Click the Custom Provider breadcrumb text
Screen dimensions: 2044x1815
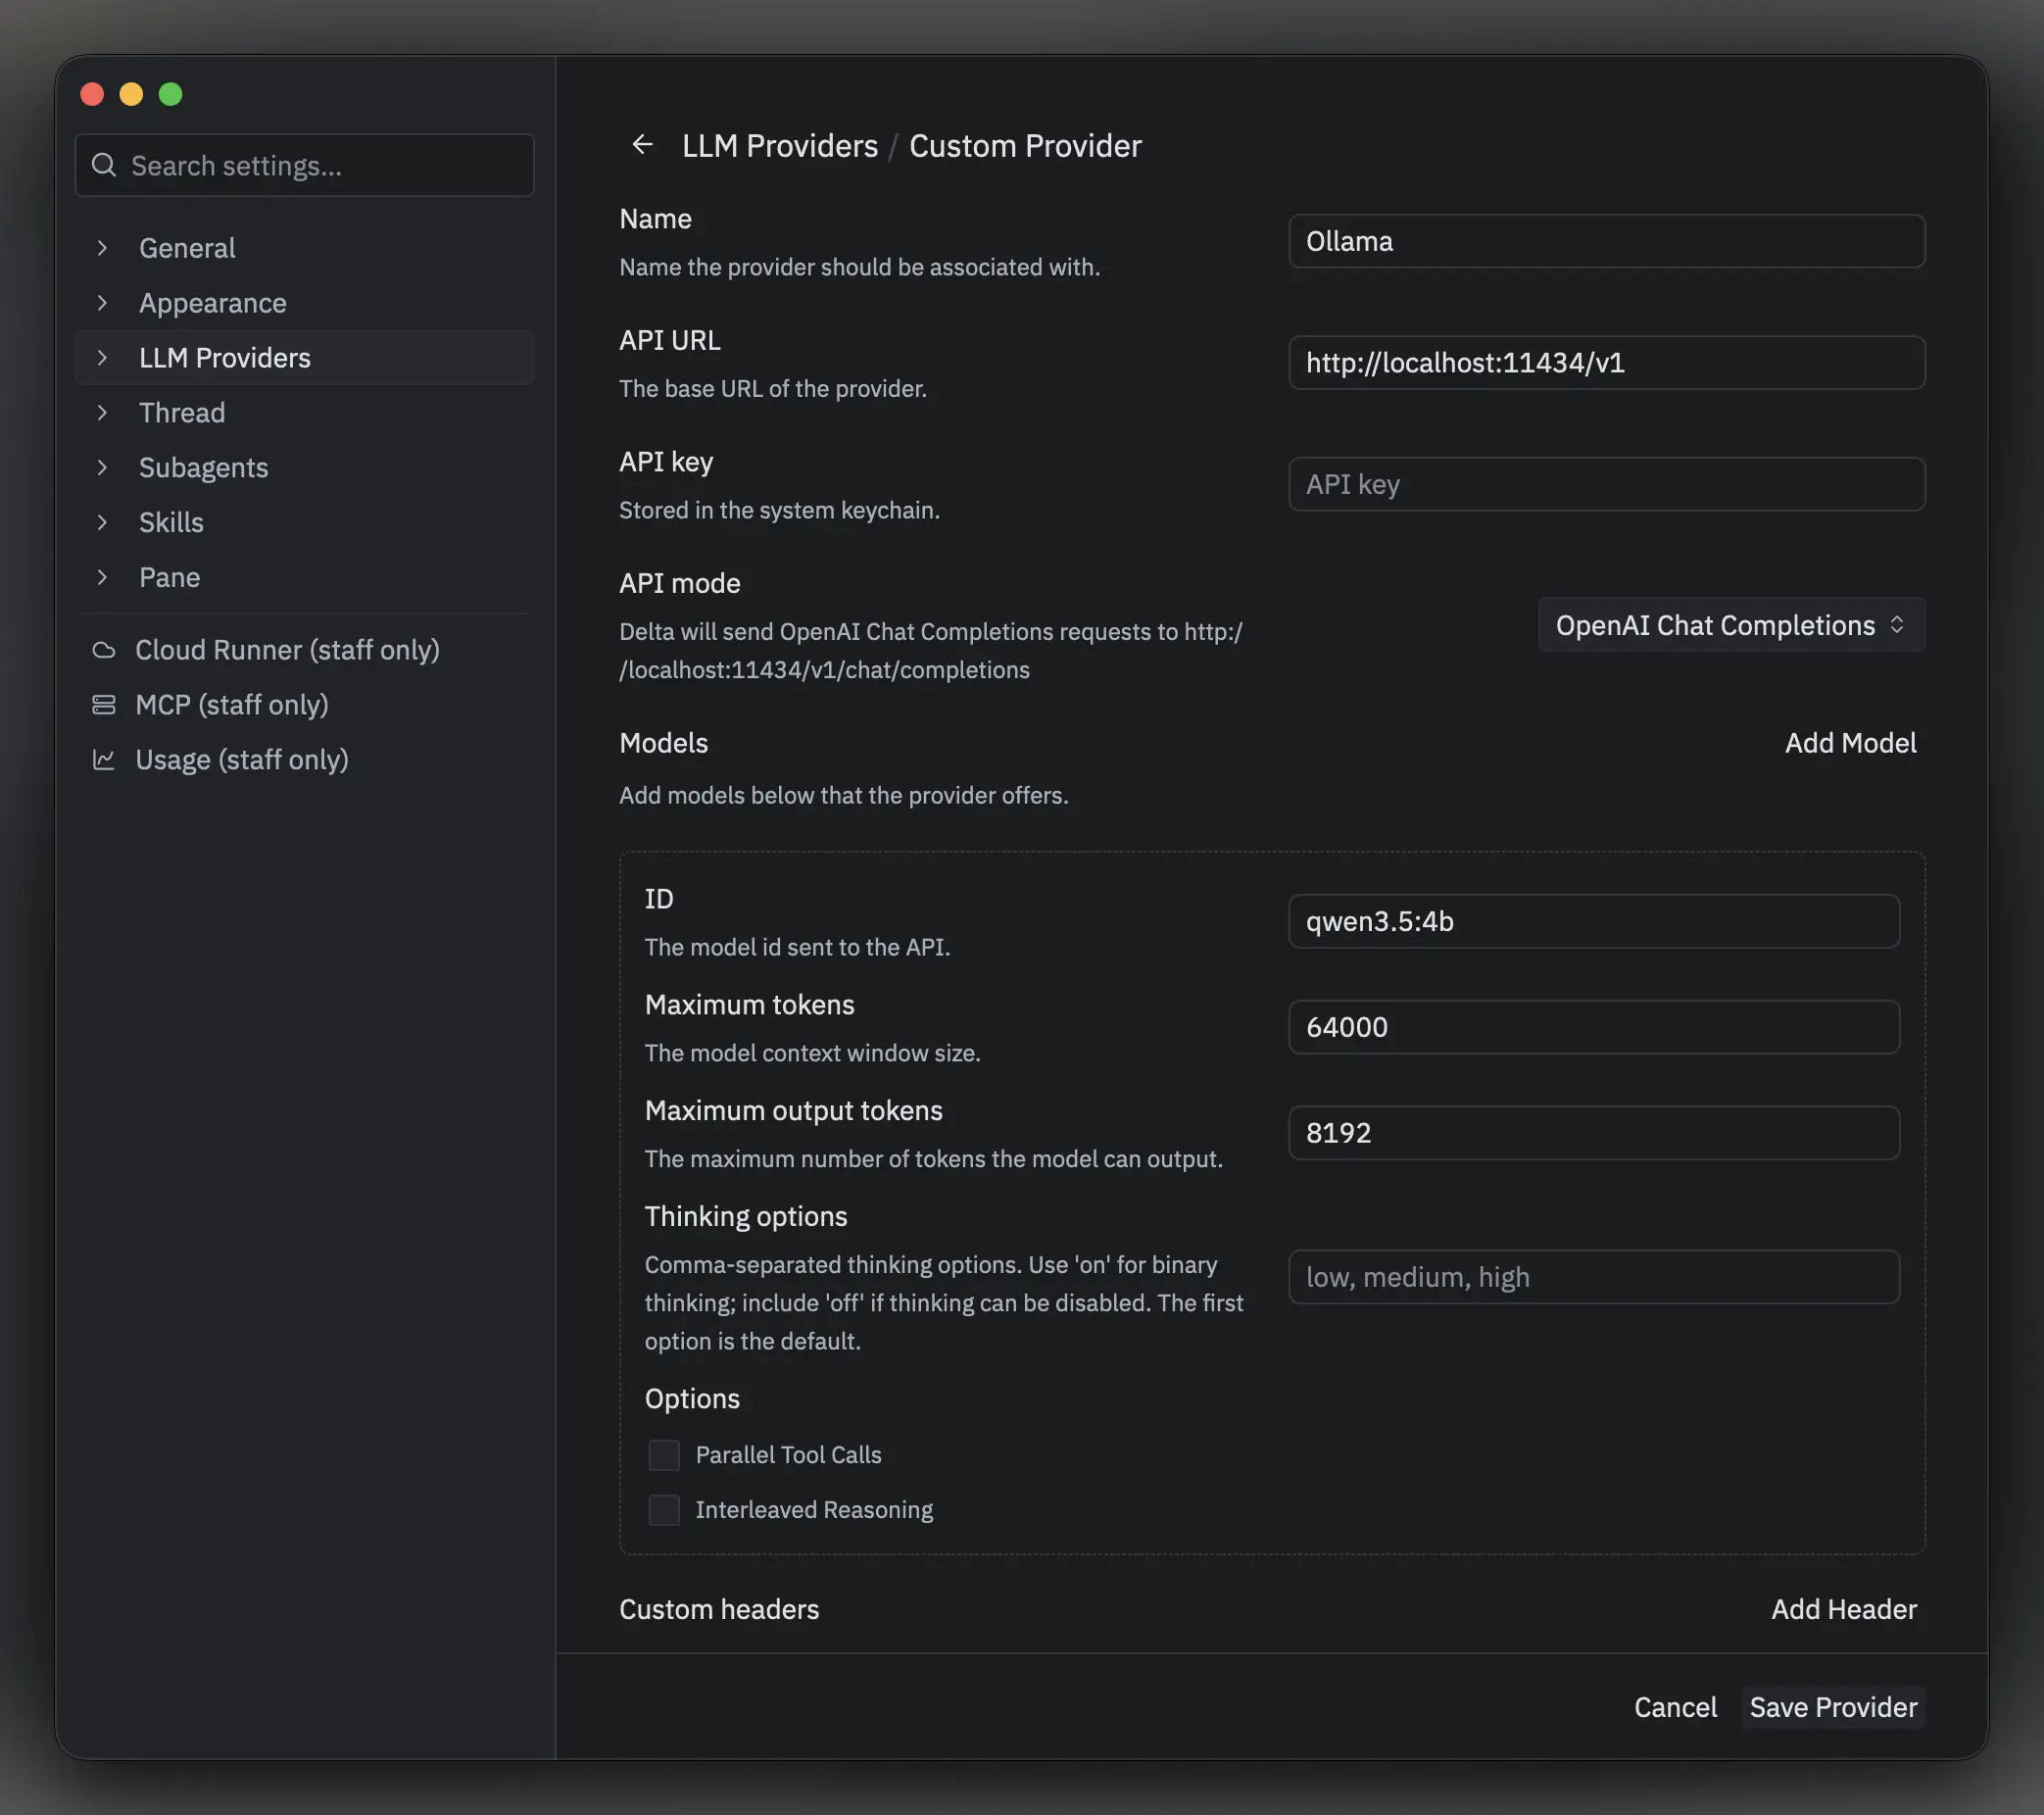pyautogui.click(x=1025, y=146)
